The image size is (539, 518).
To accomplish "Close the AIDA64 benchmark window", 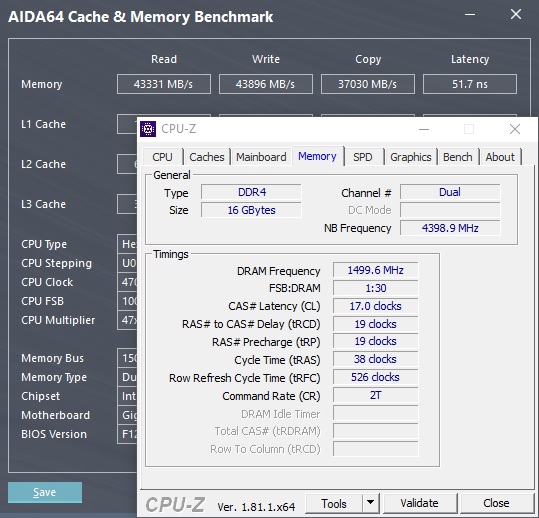I will (516, 14).
